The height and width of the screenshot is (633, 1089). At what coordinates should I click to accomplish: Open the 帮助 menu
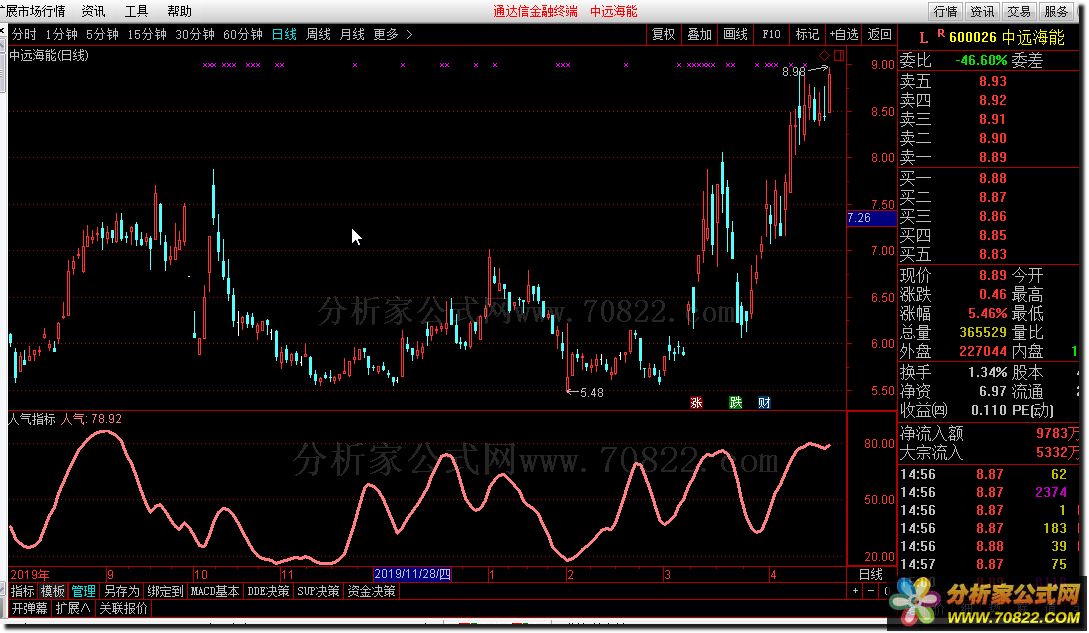[x=179, y=11]
